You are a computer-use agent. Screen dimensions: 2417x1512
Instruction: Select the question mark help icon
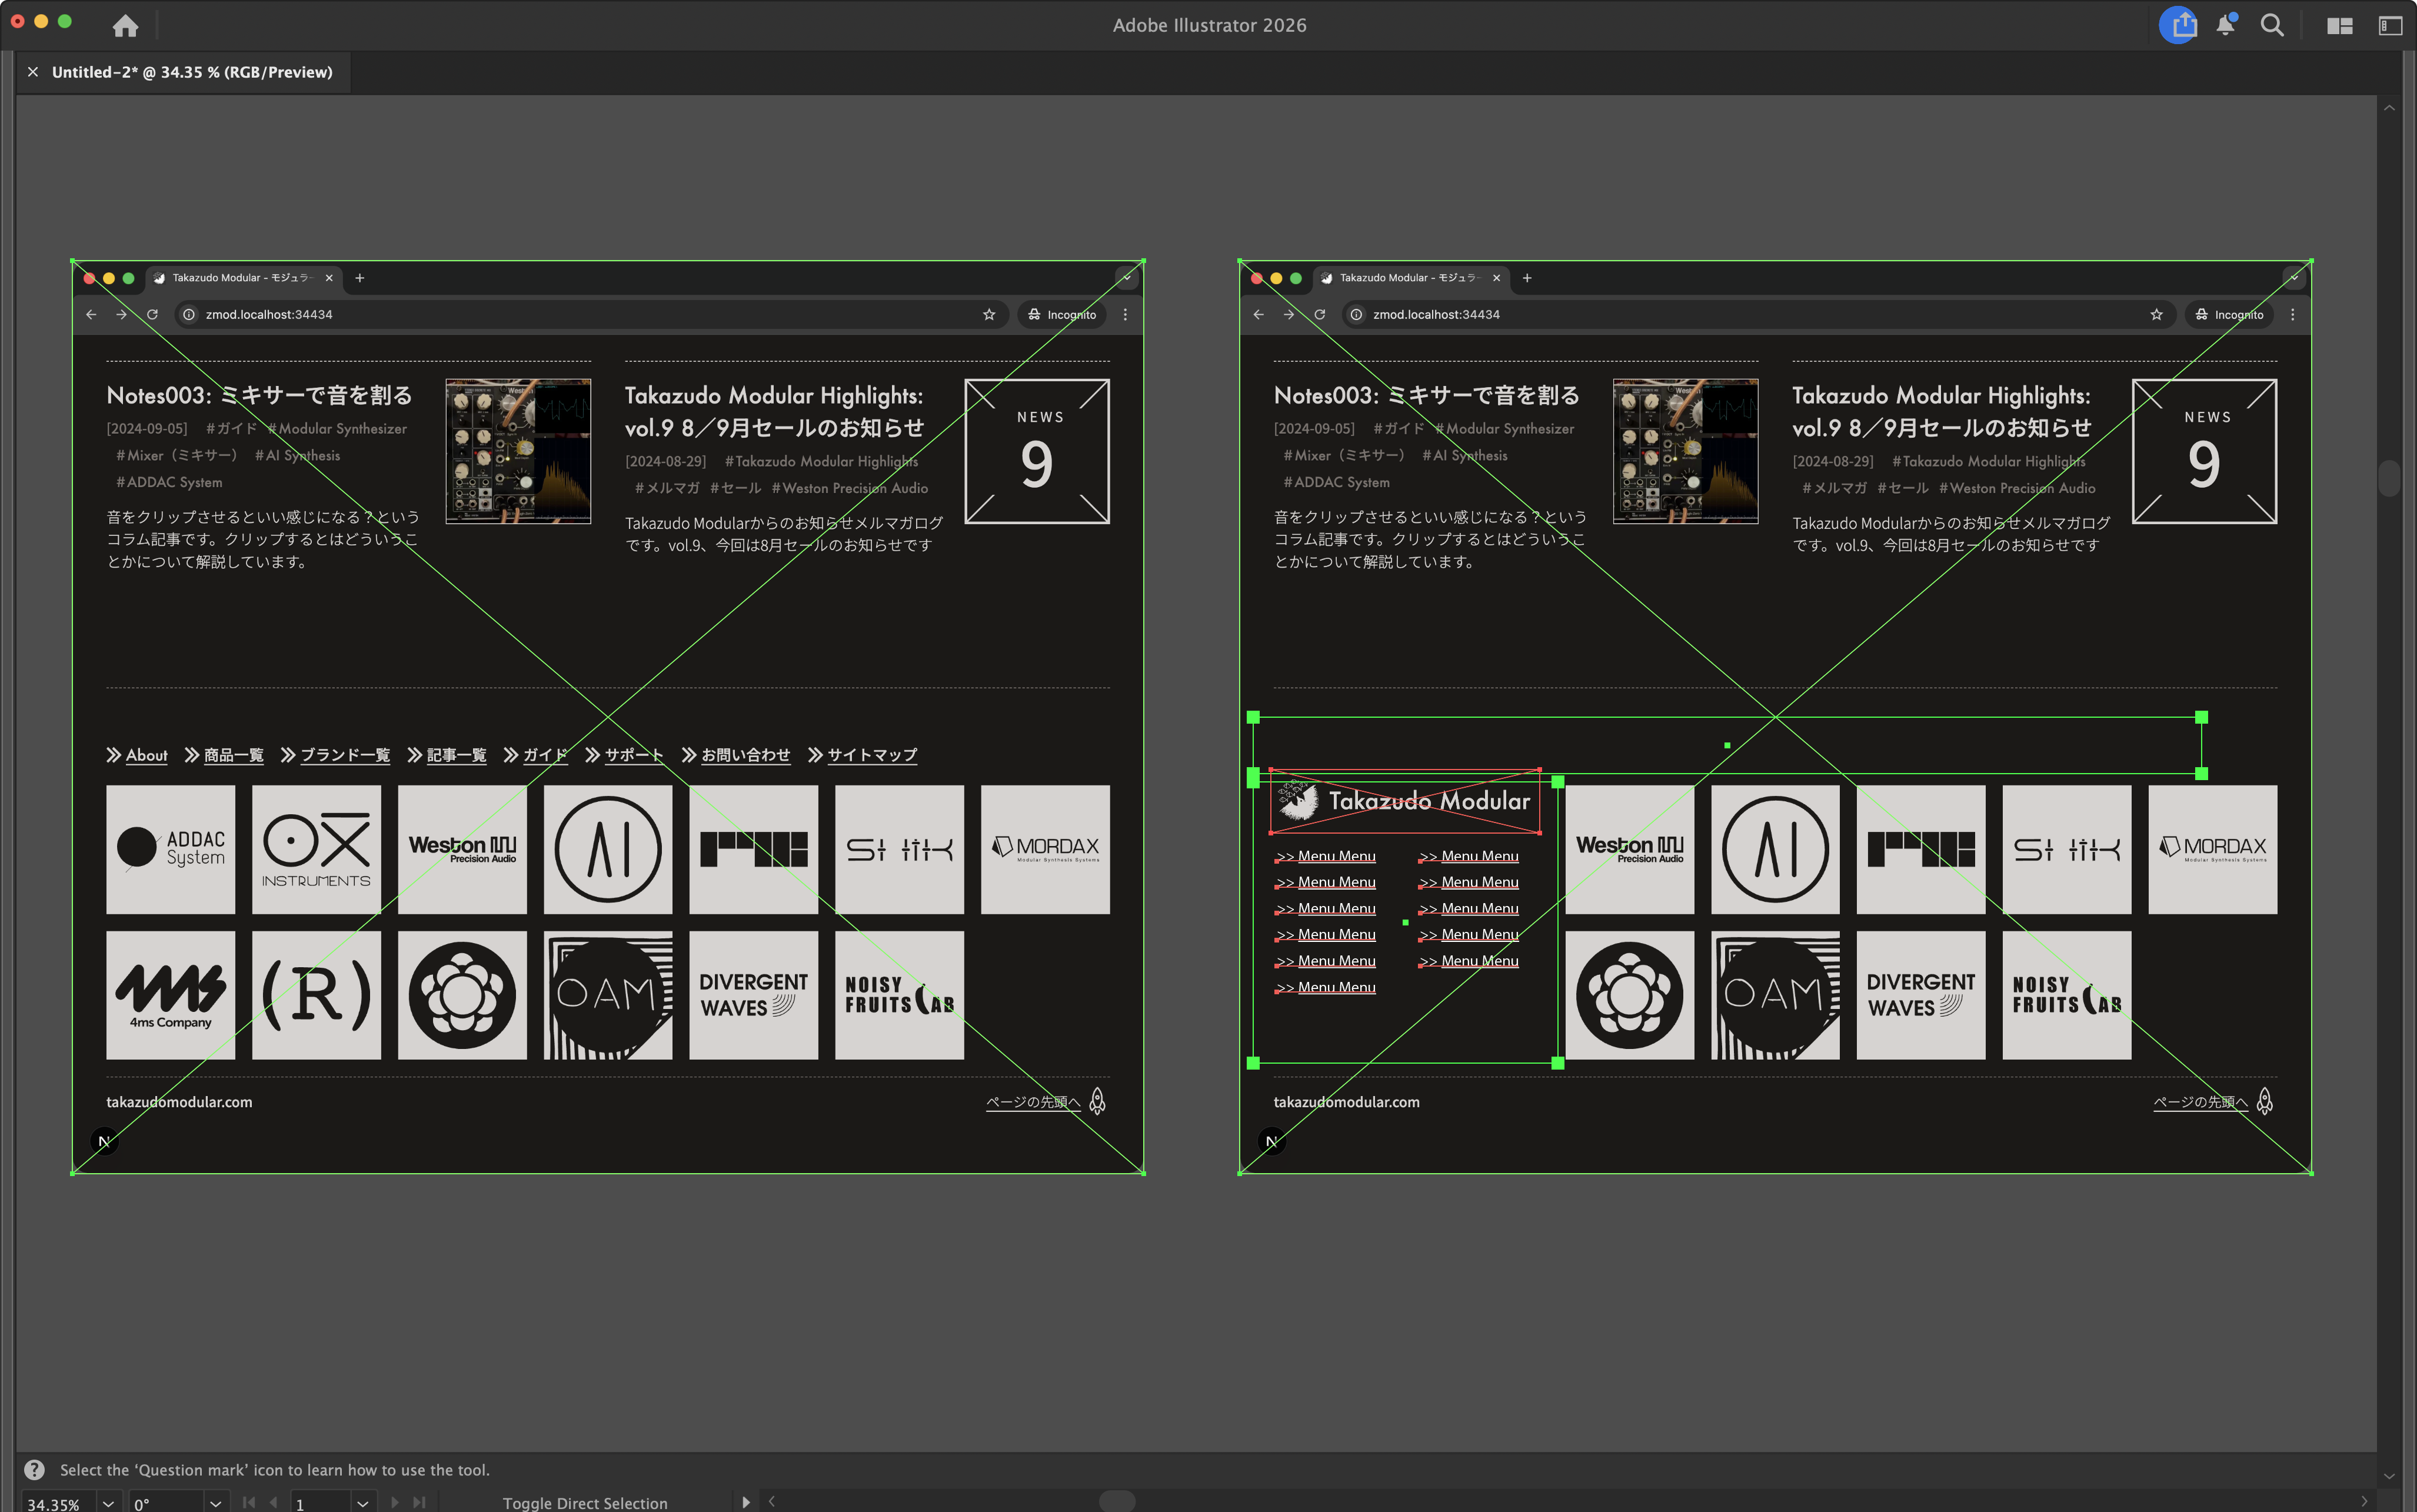click(x=35, y=1469)
